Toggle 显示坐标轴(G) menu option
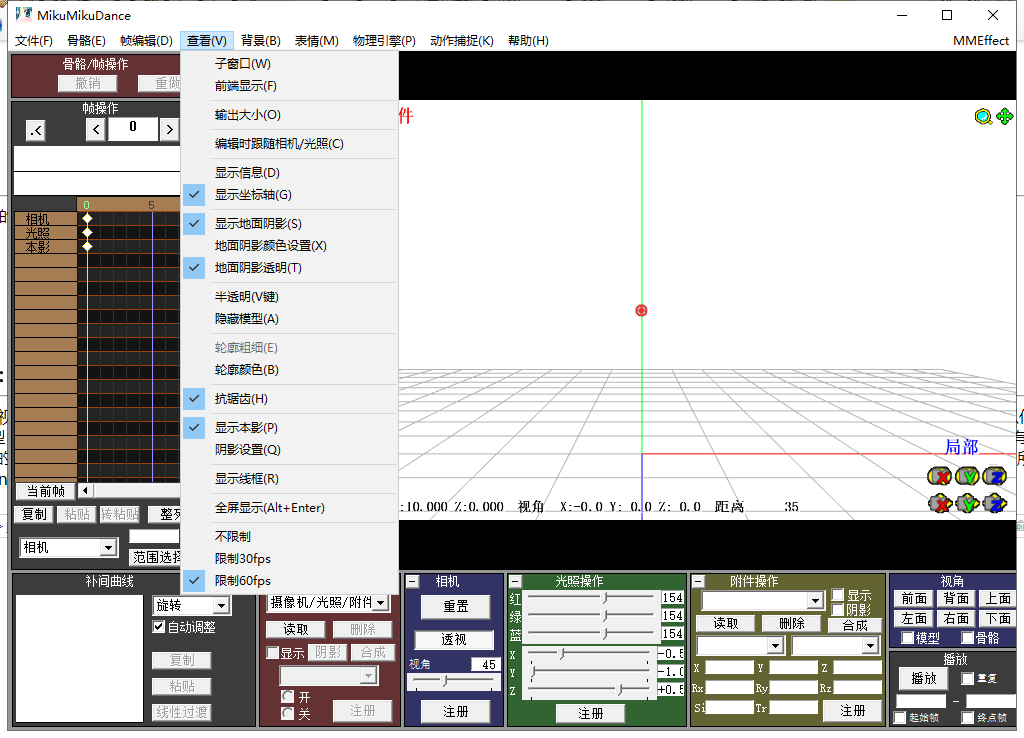The height and width of the screenshot is (738, 1024). (290, 195)
